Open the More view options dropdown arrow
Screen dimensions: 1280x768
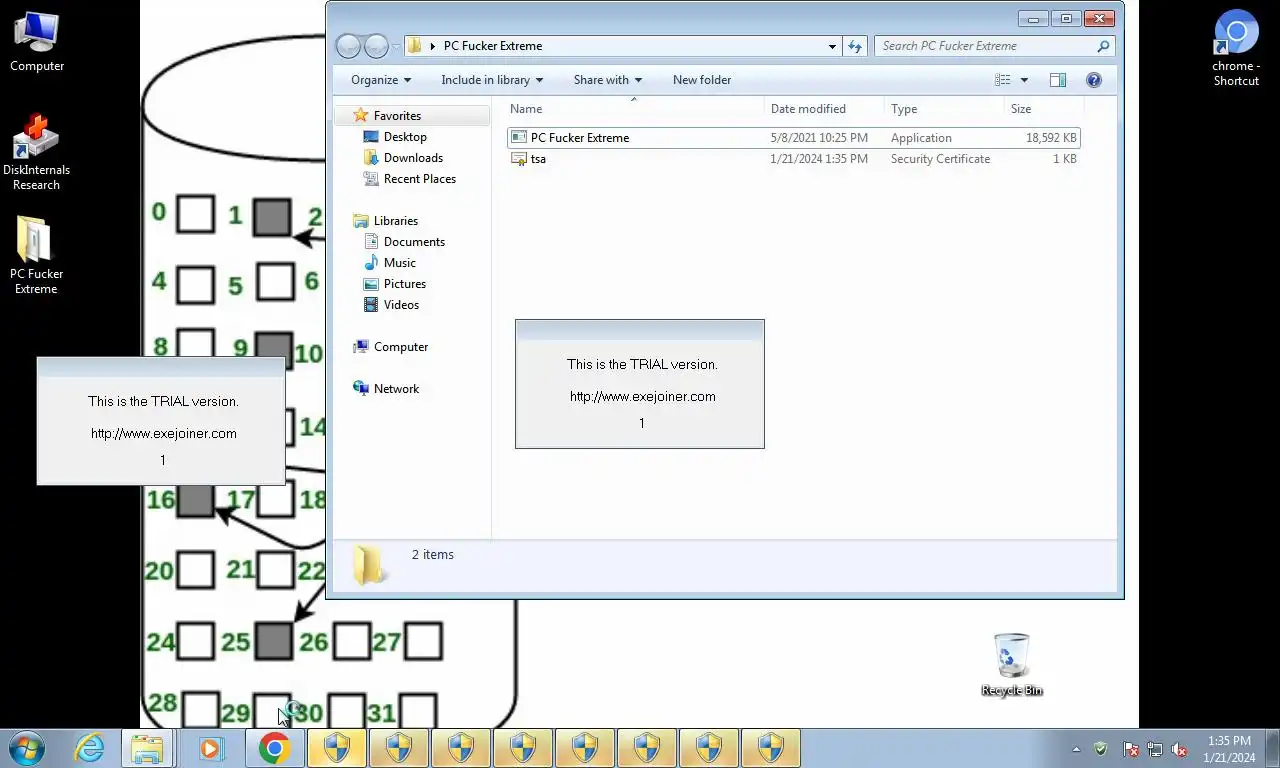tap(1024, 80)
